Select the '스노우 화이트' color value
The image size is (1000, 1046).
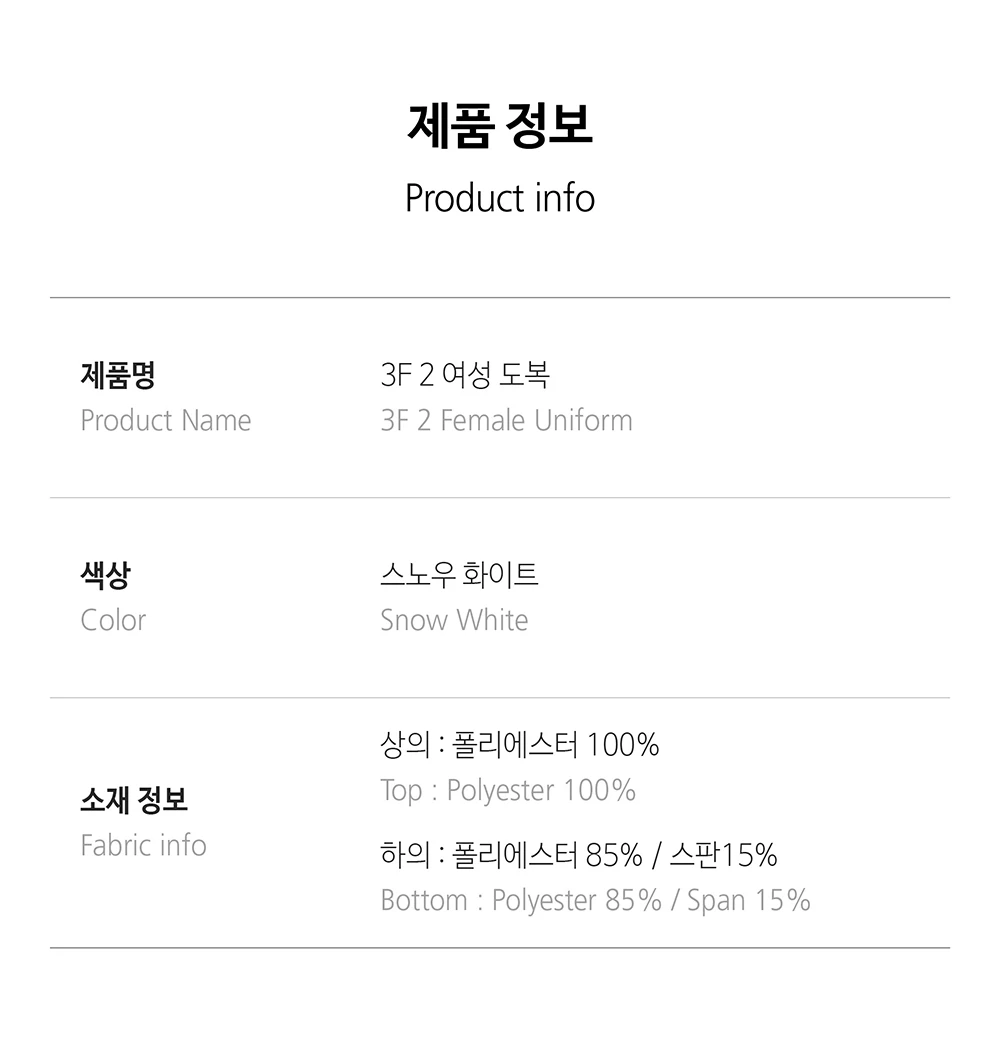point(459,575)
